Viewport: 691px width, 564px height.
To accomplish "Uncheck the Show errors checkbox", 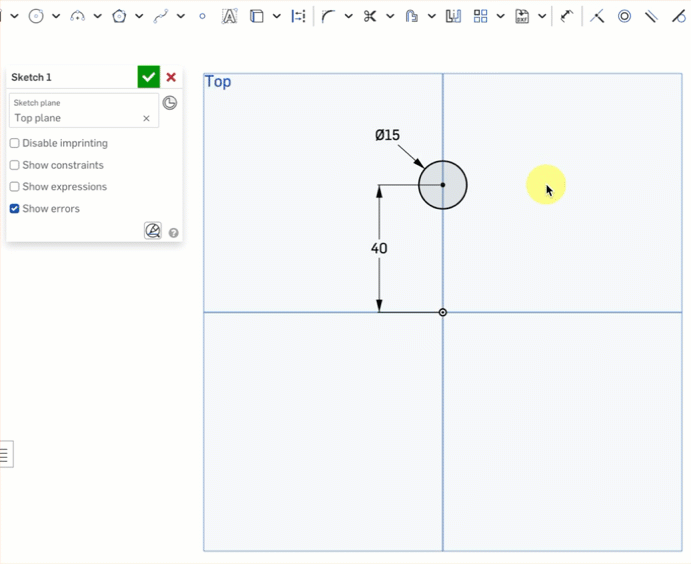I will [x=15, y=208].
